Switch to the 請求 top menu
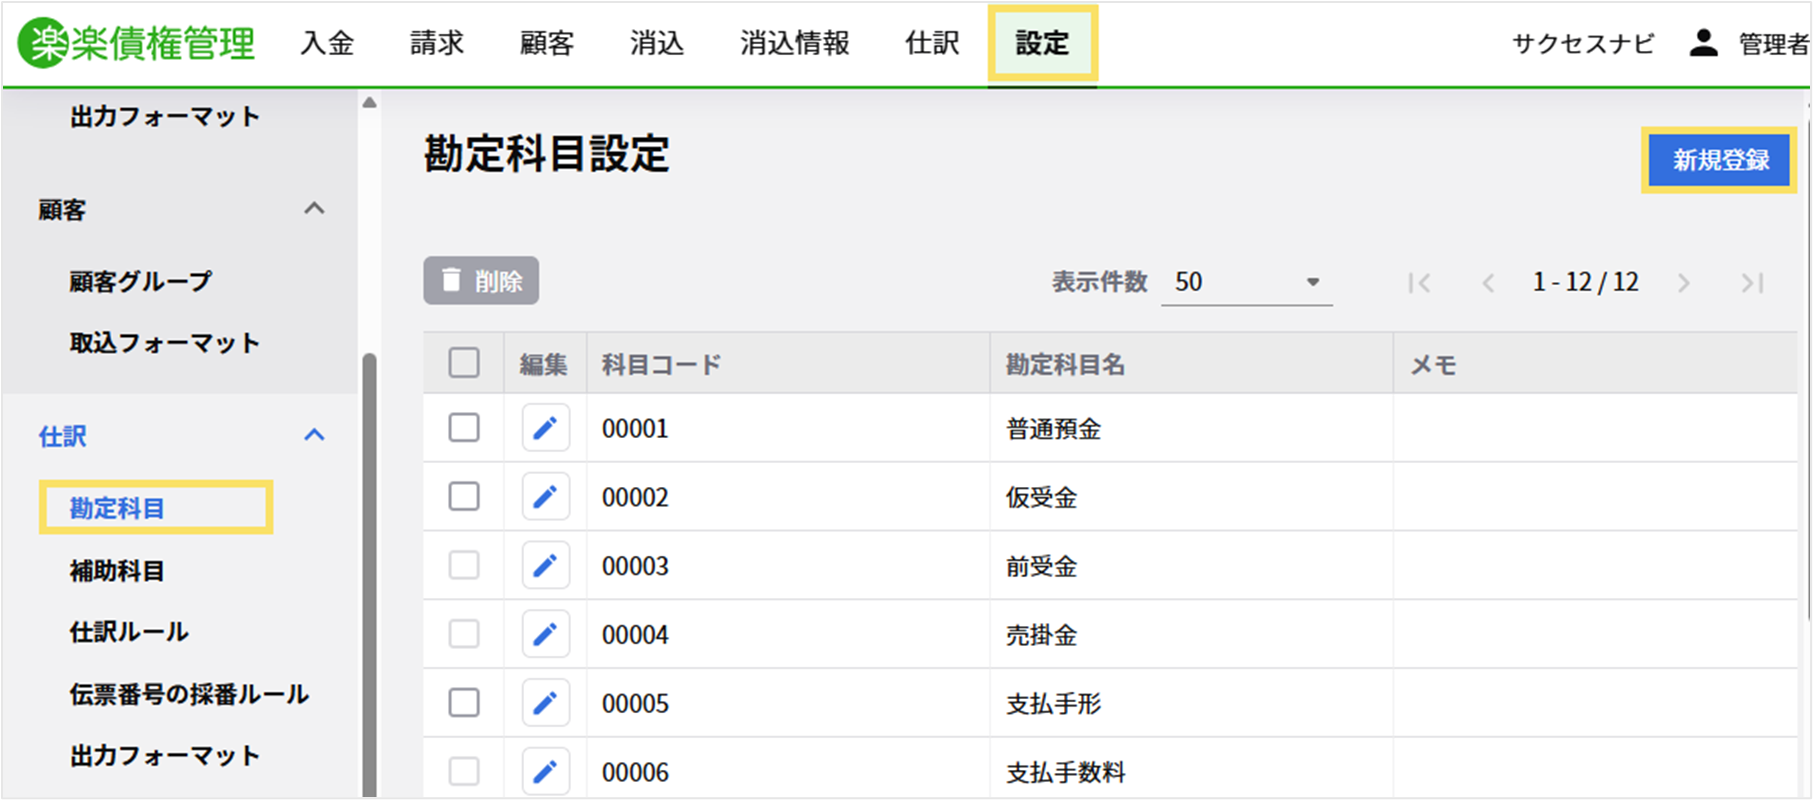The width and height of the screenshot is (1813, 800). [x=437, y=43]
